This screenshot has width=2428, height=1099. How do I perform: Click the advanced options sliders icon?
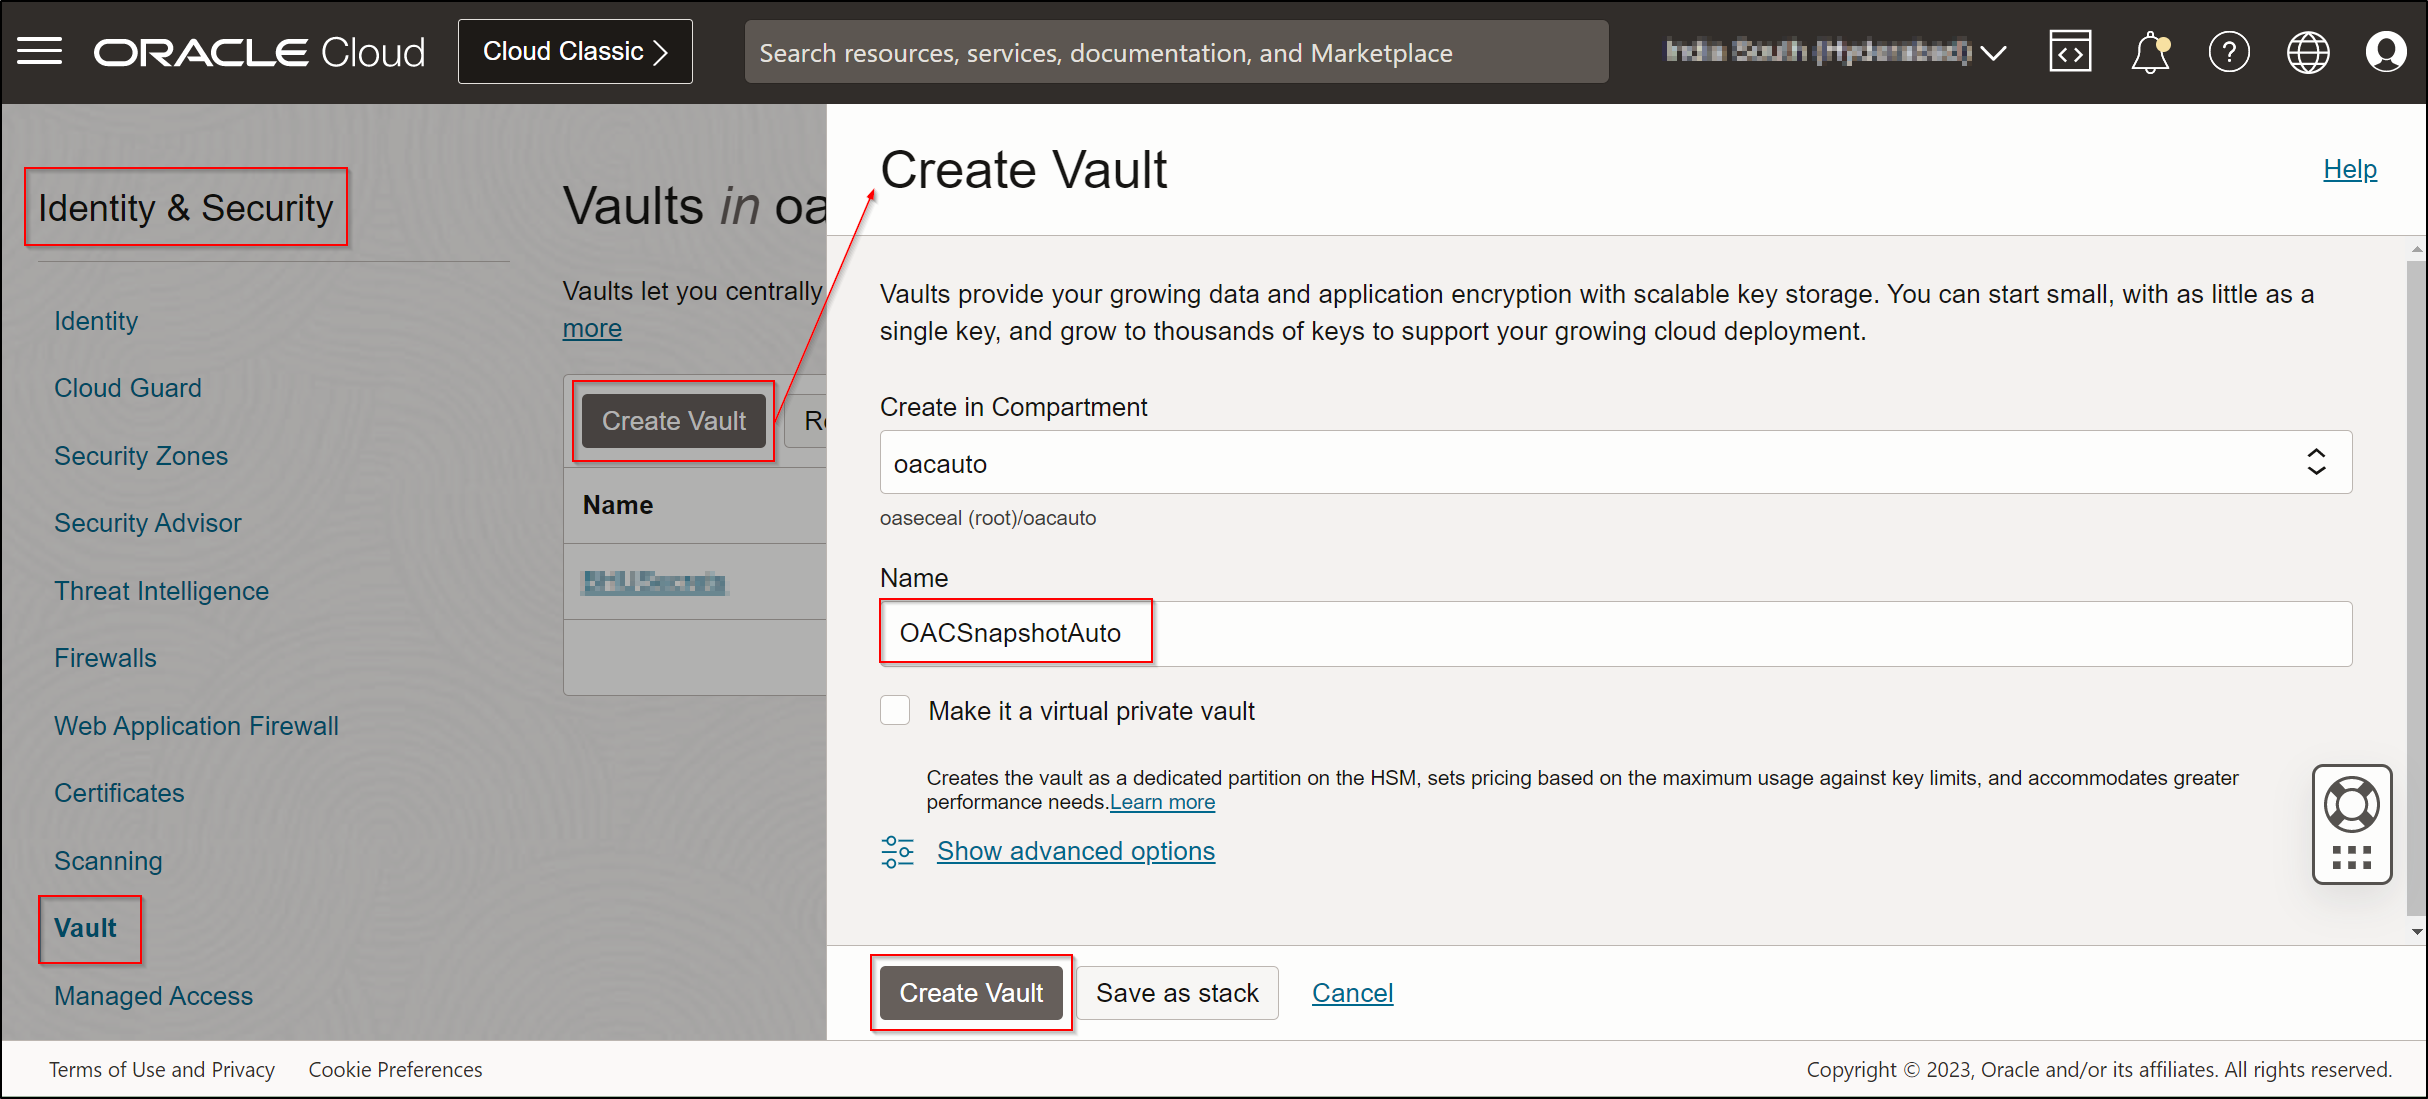[897, 851]
